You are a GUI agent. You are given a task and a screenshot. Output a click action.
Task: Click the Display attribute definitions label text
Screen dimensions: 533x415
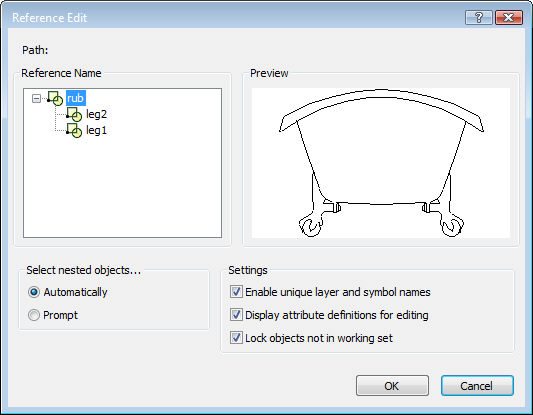[337, 315]
